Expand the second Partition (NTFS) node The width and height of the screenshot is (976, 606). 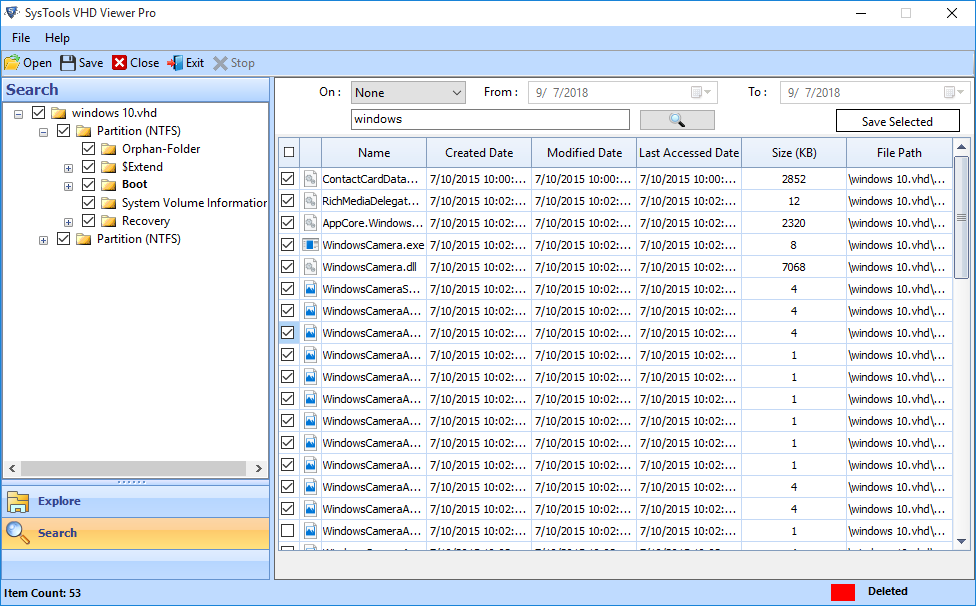(44, 240)
